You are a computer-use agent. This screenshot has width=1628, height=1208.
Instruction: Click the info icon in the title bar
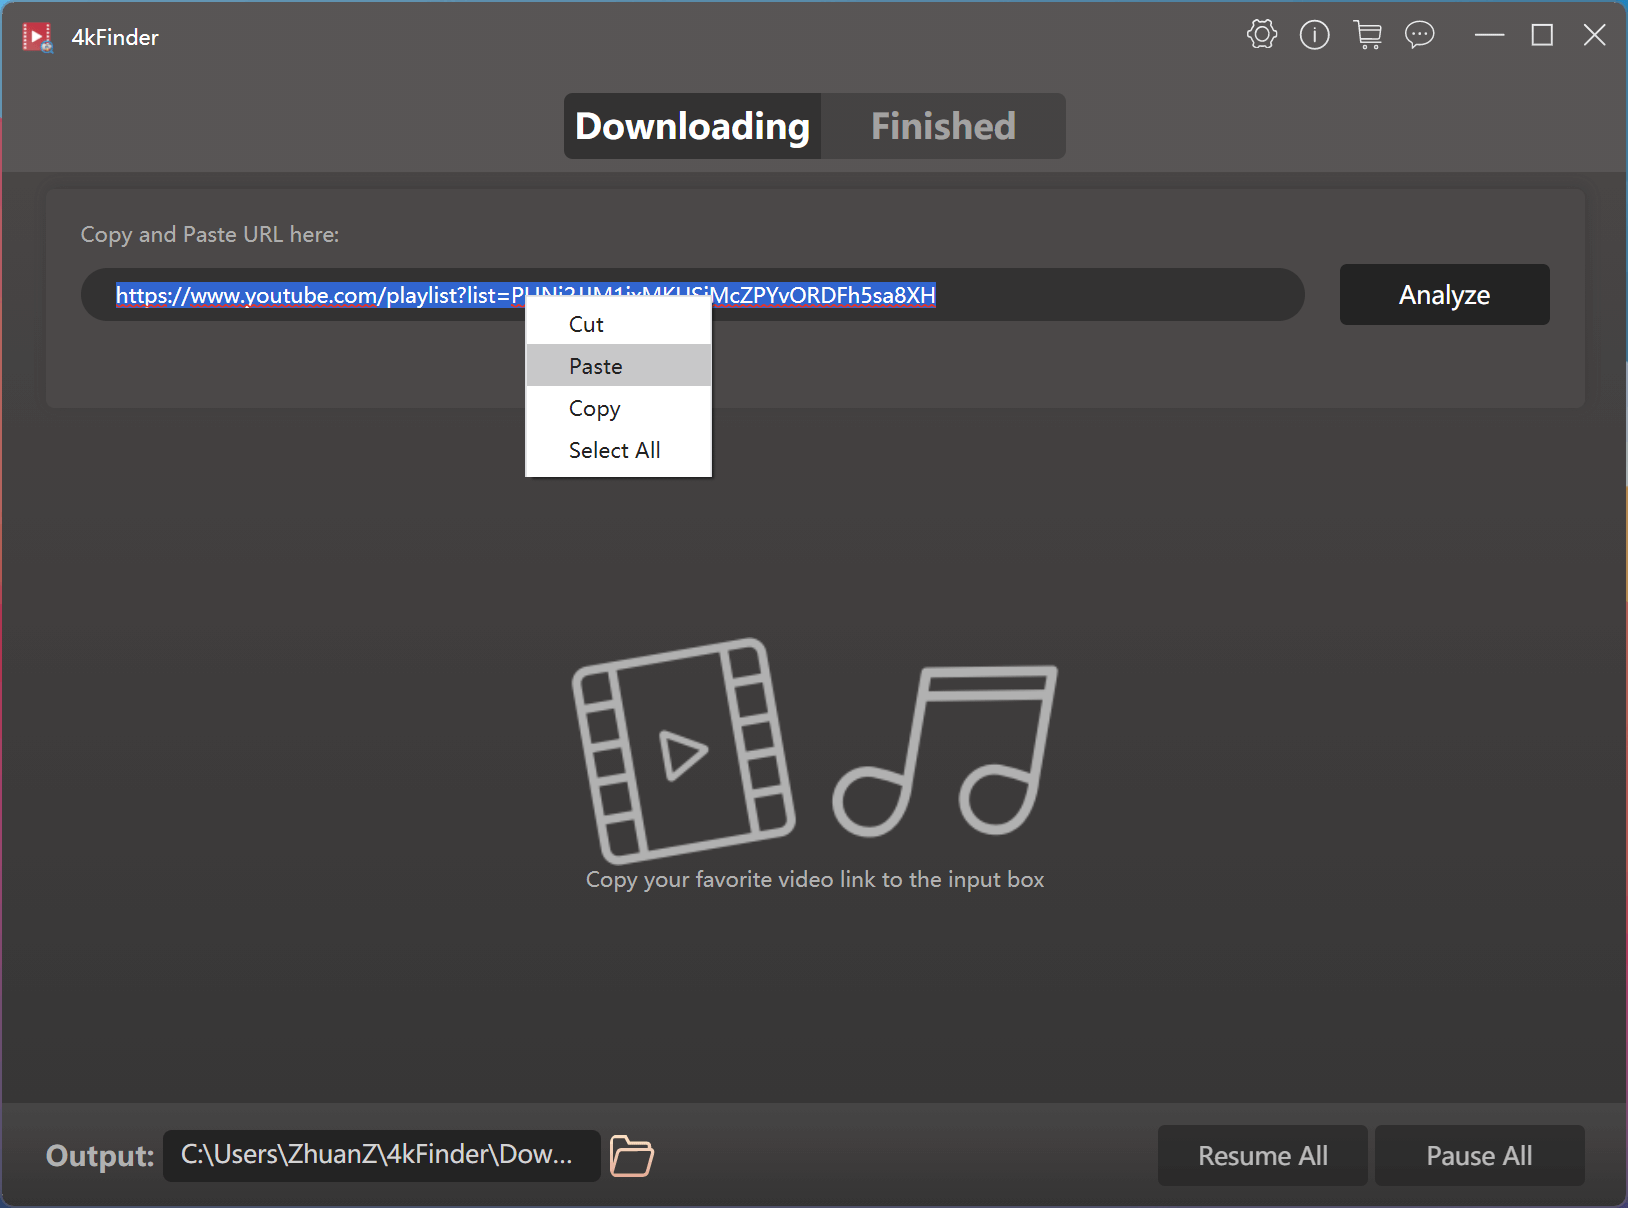(1314, 34)
